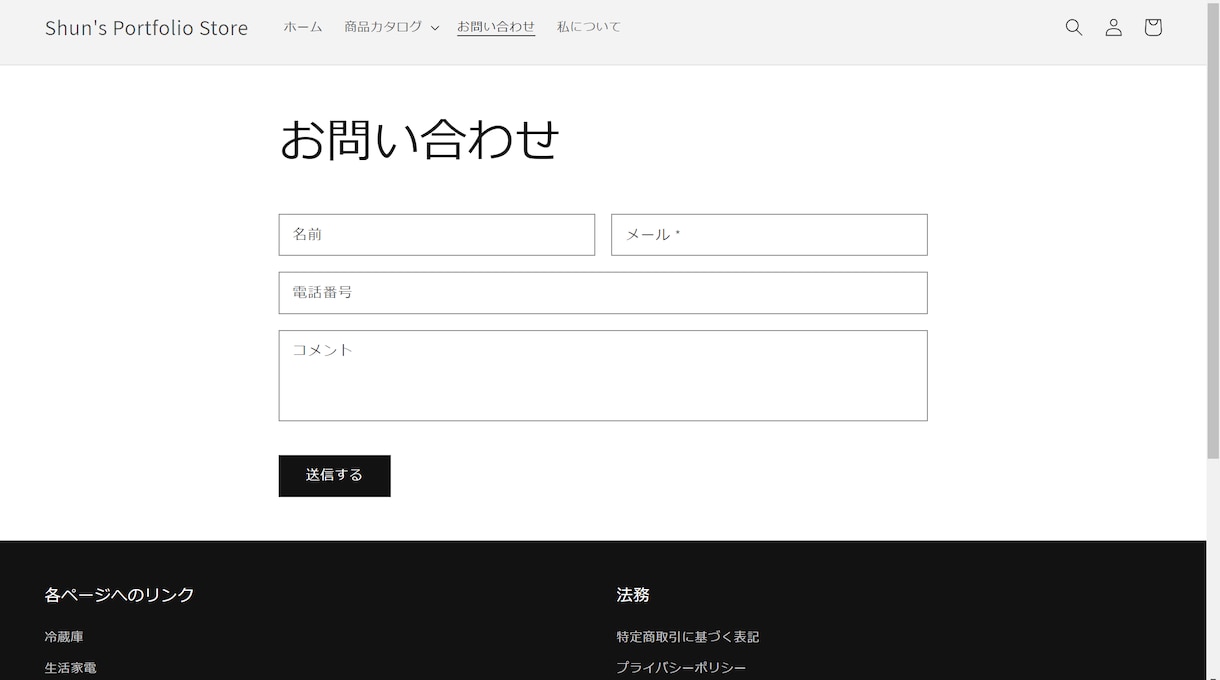Image resolution: width=1220 pixels, height=680 pixels.
Task: Open the search icon in header
Action: [1074, 28]
